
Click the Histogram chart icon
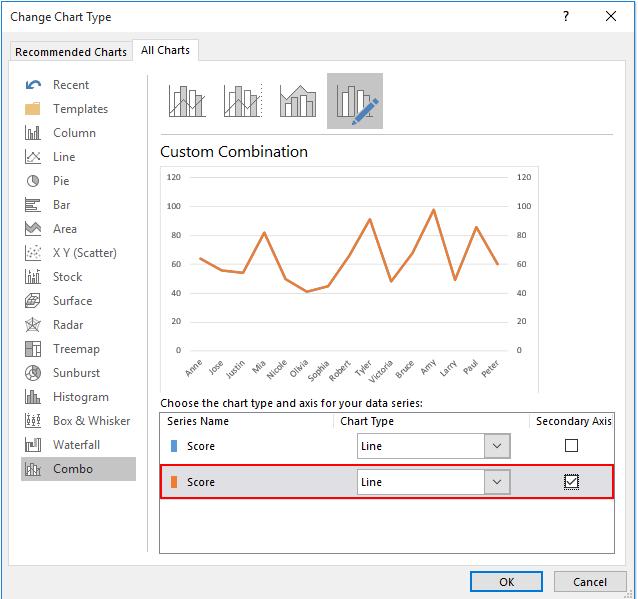coord(33,397)
